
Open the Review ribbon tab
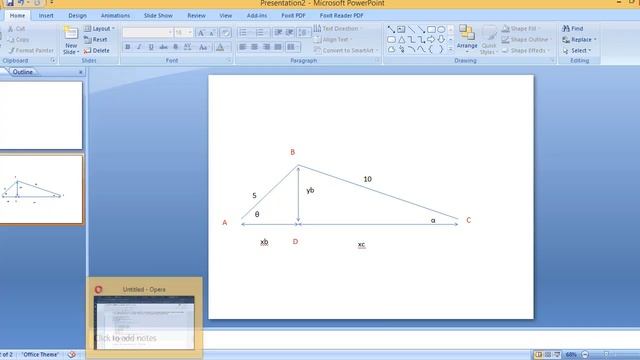(x=196, y=16)
